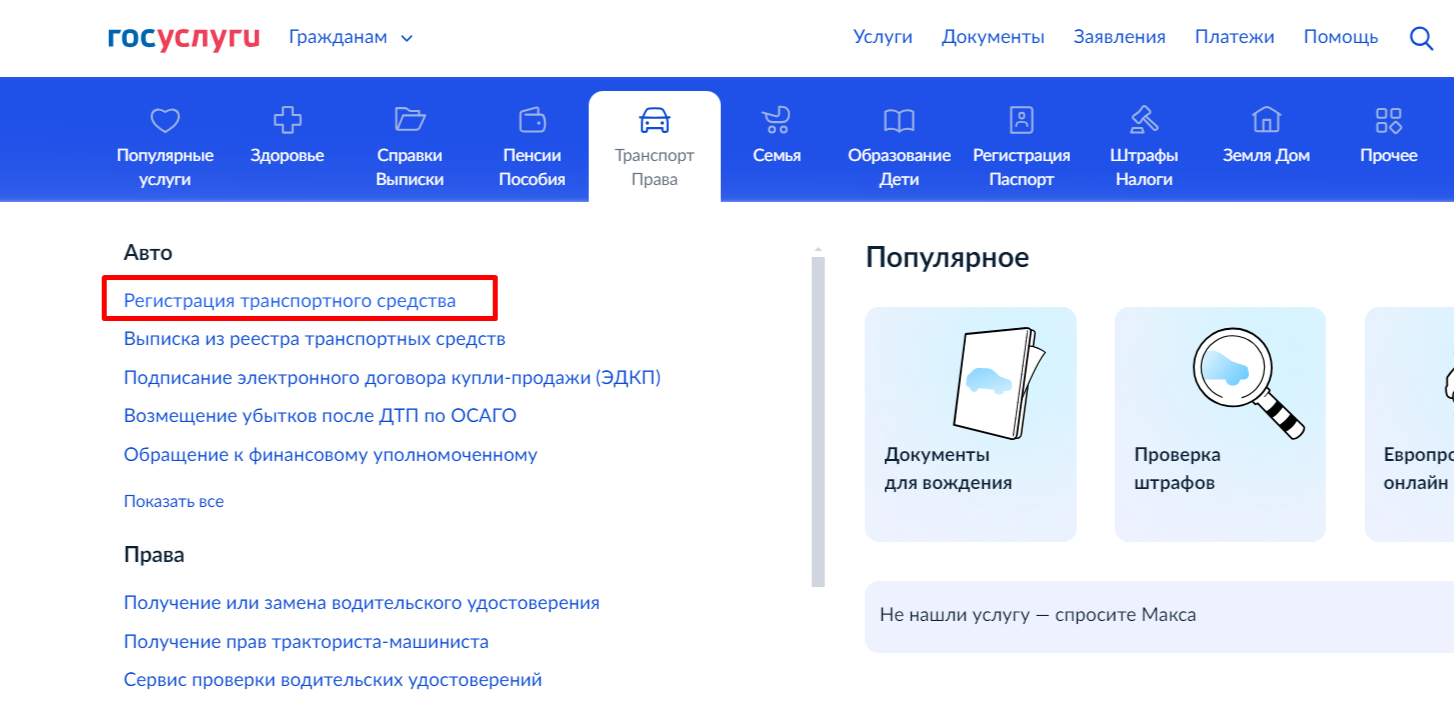Go to Документы in top menu
The height and width of the screenshot is (727, 1454).
pos(993,37)
